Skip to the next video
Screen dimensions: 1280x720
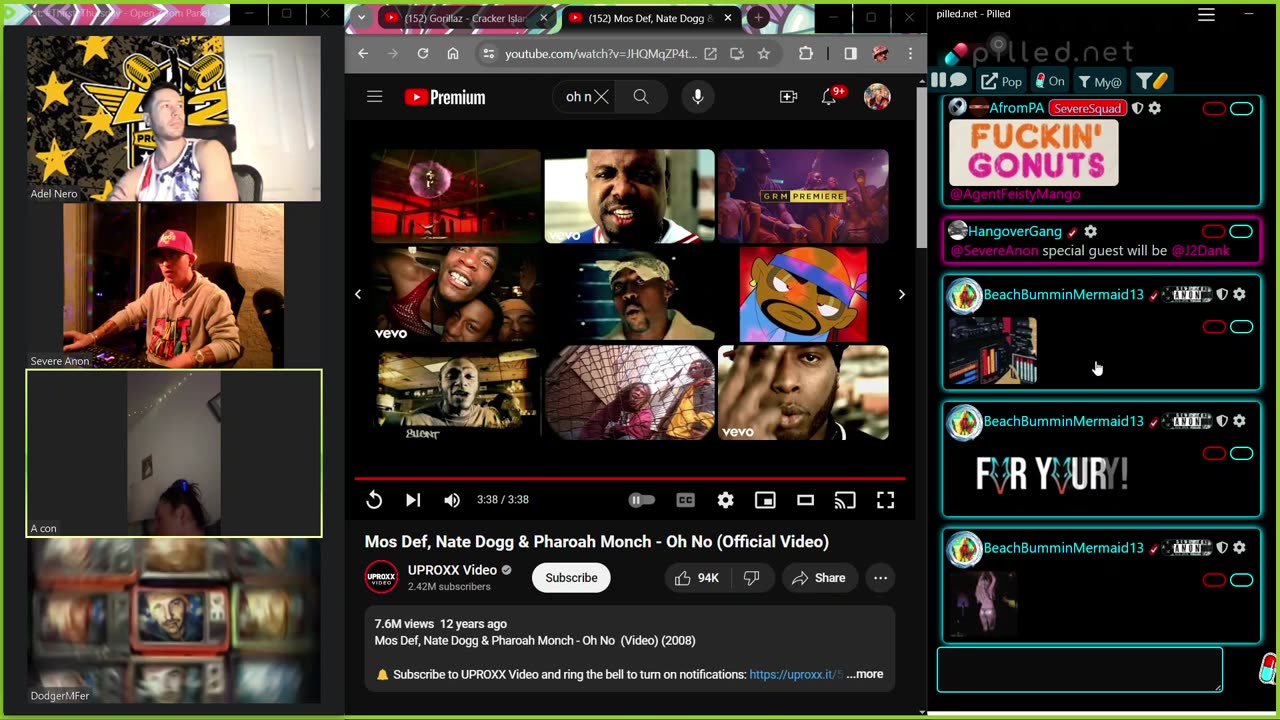coord(413,500)
